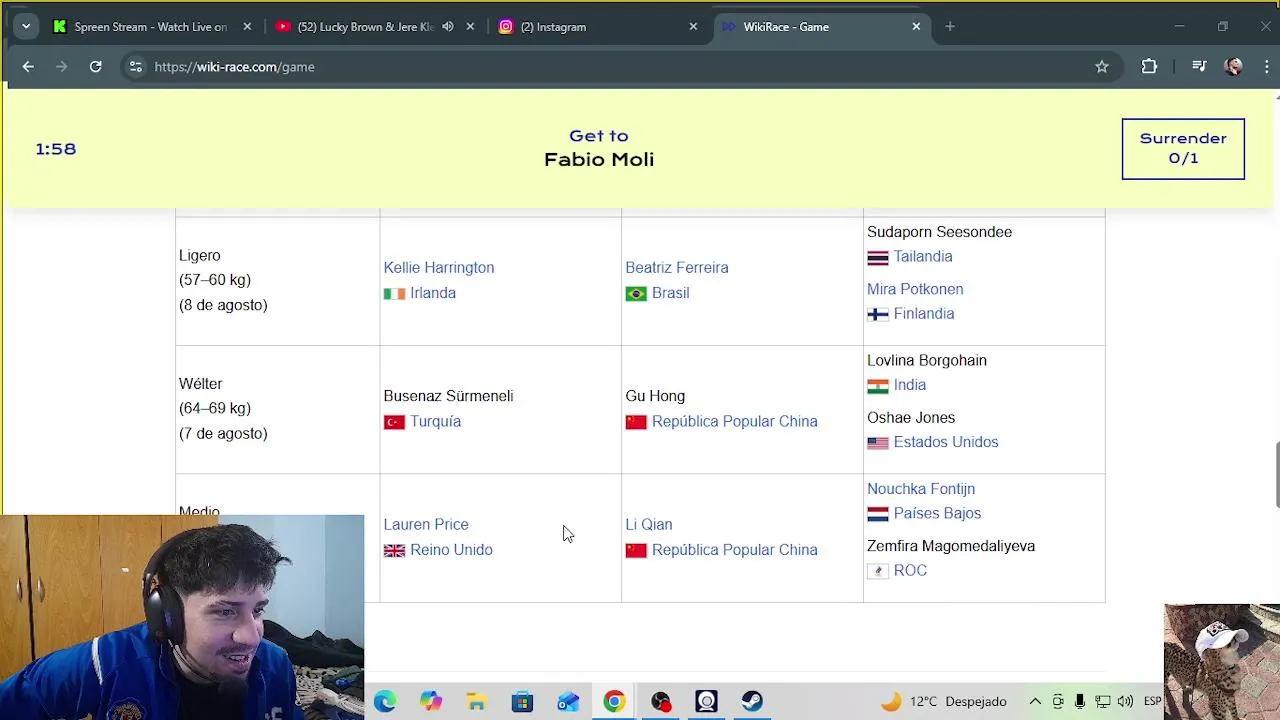Screen dimensions: 1280x720
Task: Open the volume icon in system tray
Action: click(1125, 702)
